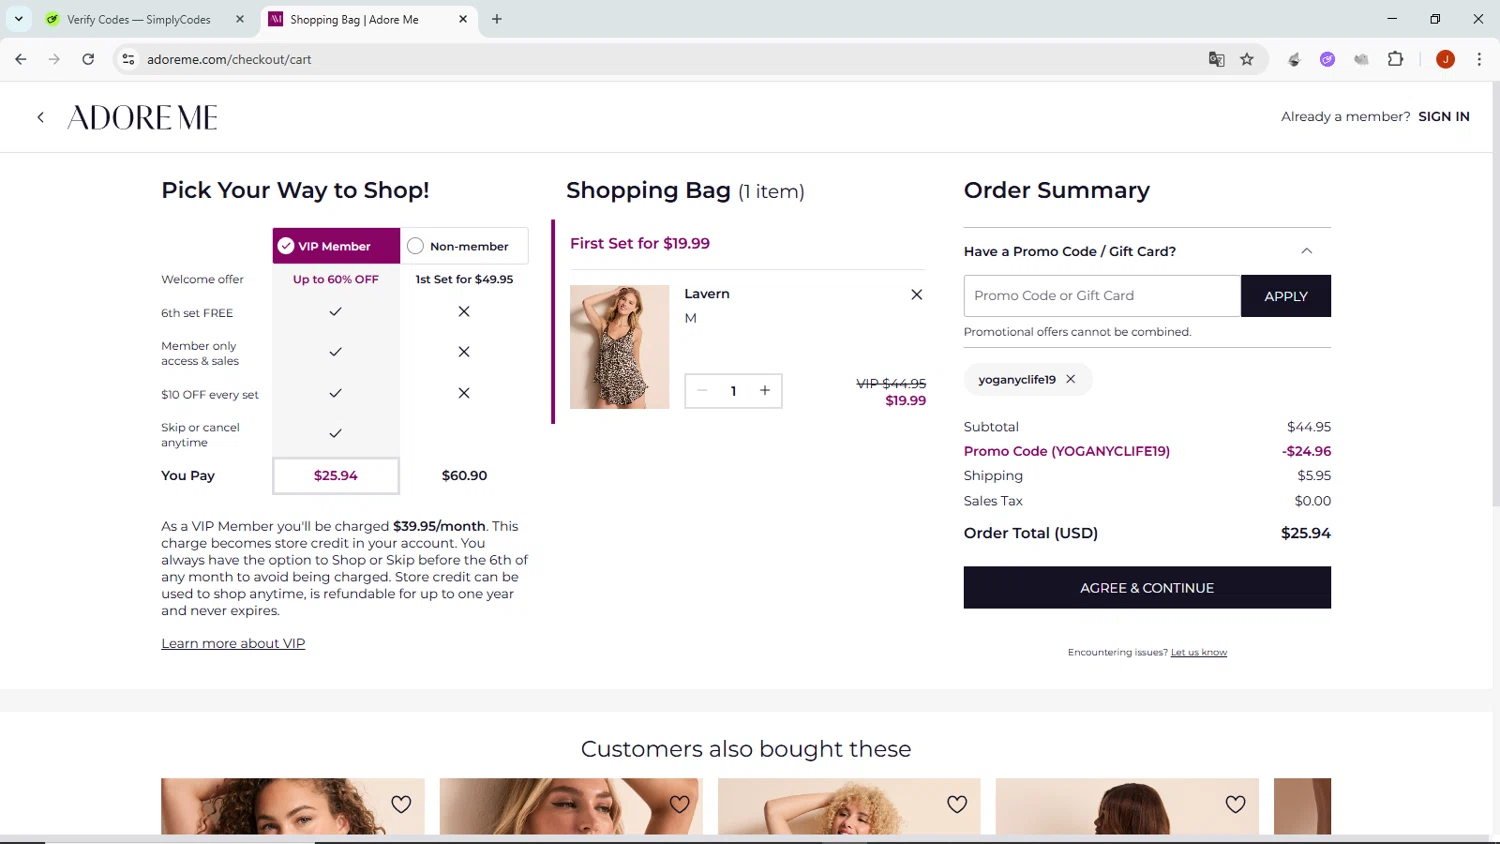The width and height of the screenshot is (1500, 844).
Task: Click the Promo Code (YOGANYCLIFE19) line
Action: coord(1147,451)
